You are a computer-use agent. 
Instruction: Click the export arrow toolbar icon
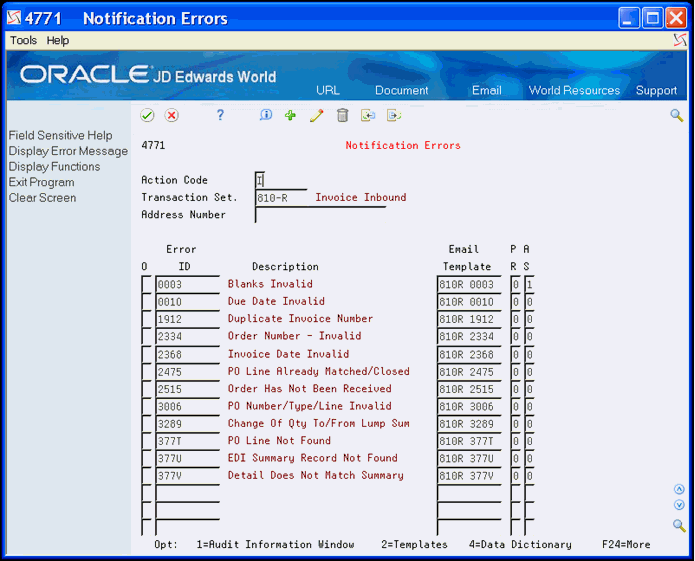pyautogui.click(x=394, y=116)
